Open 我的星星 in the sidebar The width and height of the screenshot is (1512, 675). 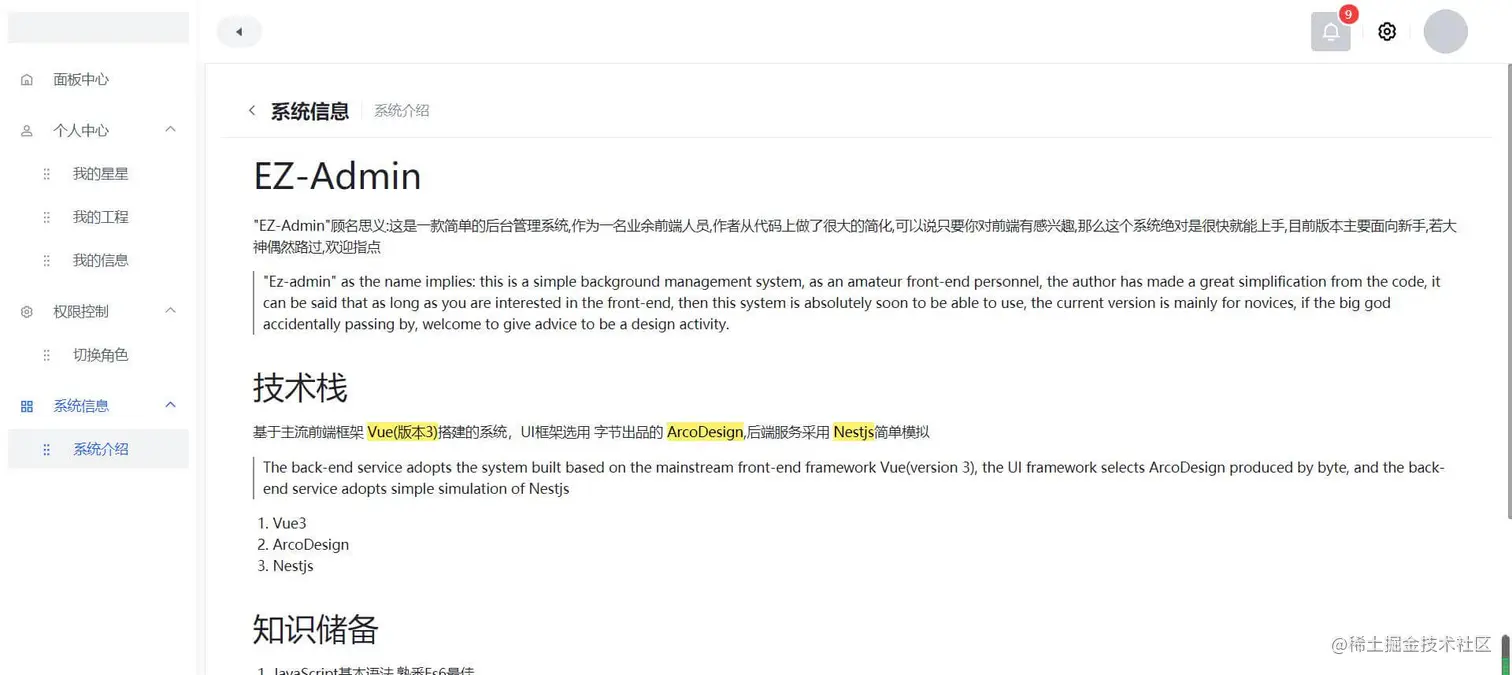tap(98, 174)
